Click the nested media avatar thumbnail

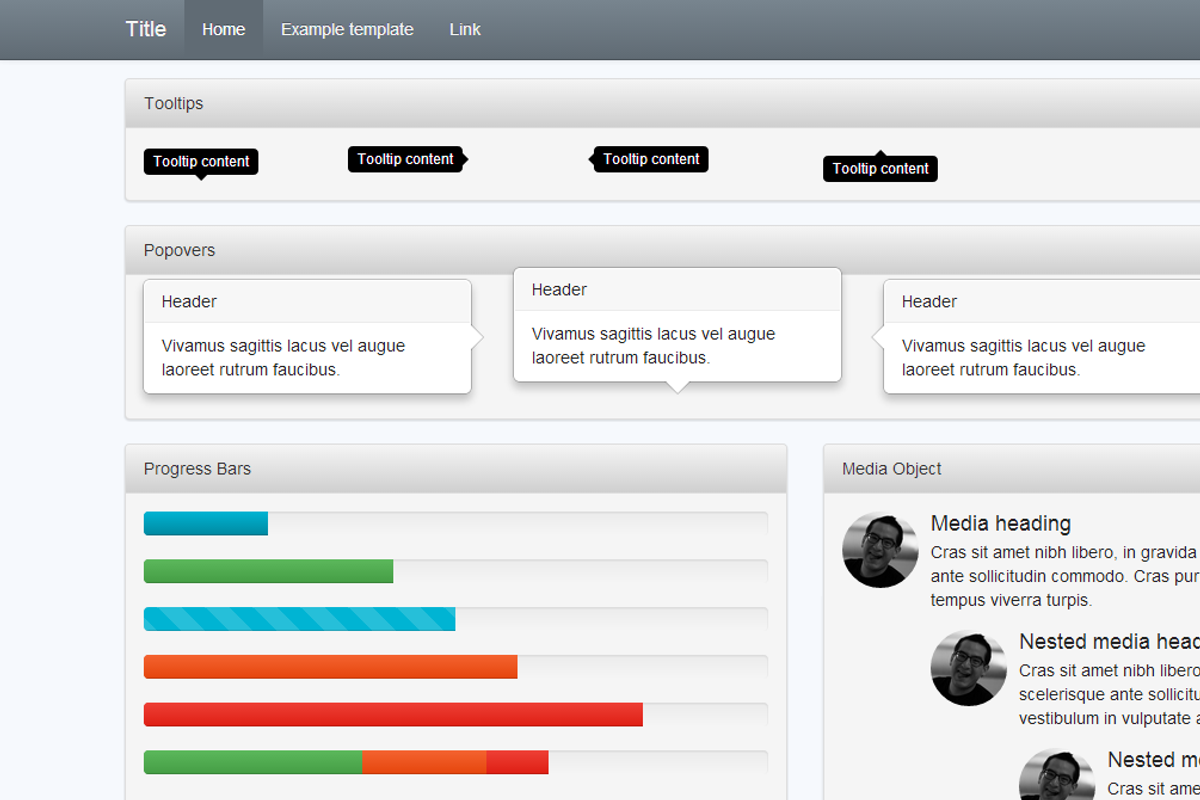(968, 667)
